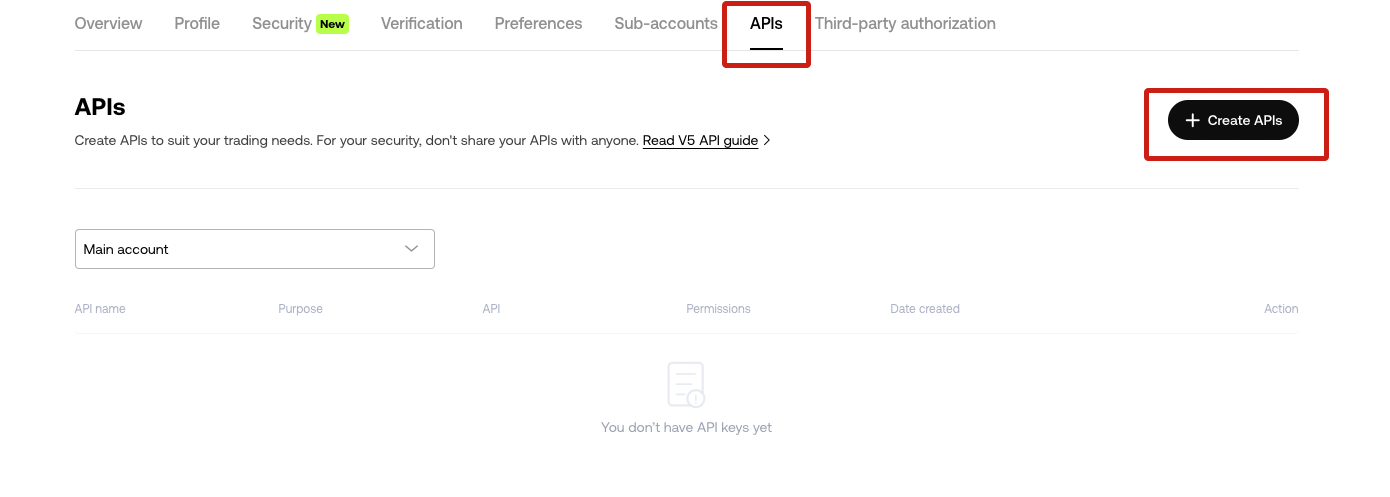
Task: Click the empty API keys document icon
Action: coord(686,385)
